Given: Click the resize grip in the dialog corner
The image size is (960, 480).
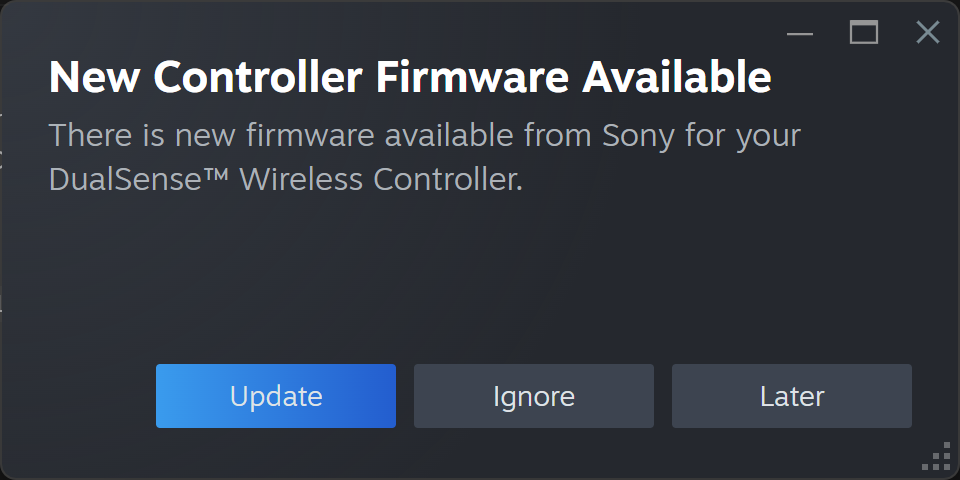Looking at the screenshot, I should (x=938, y=458).
